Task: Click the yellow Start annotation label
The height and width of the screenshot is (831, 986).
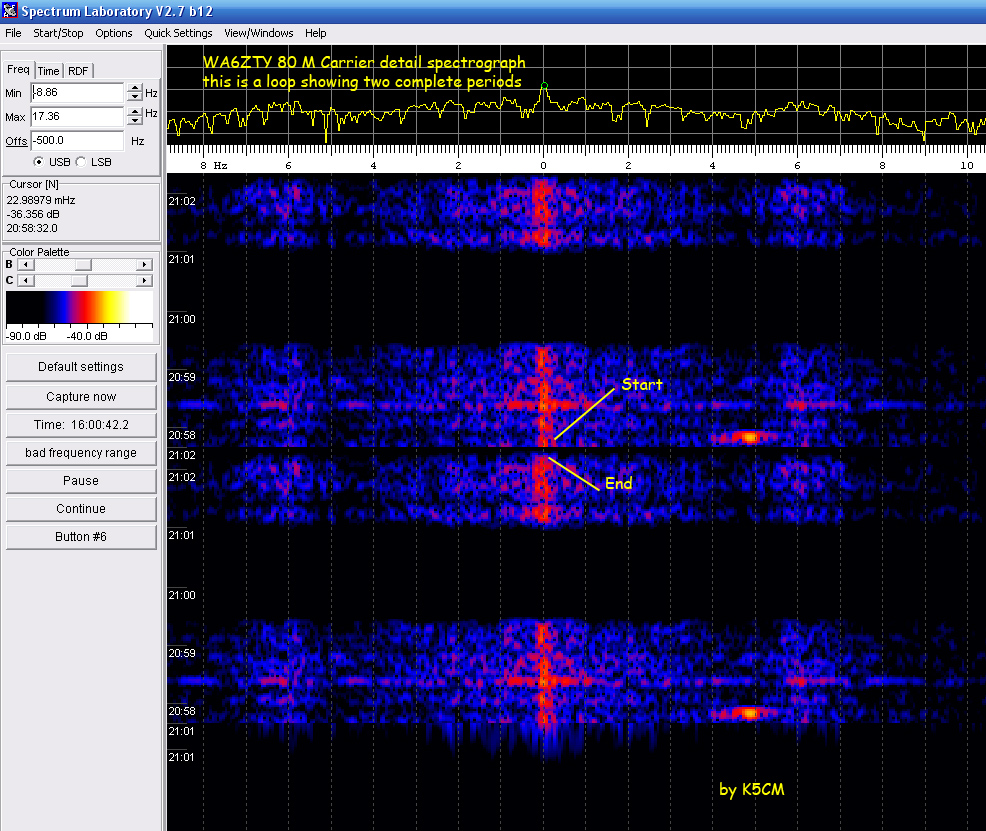Action: click(x=642, y=385)
